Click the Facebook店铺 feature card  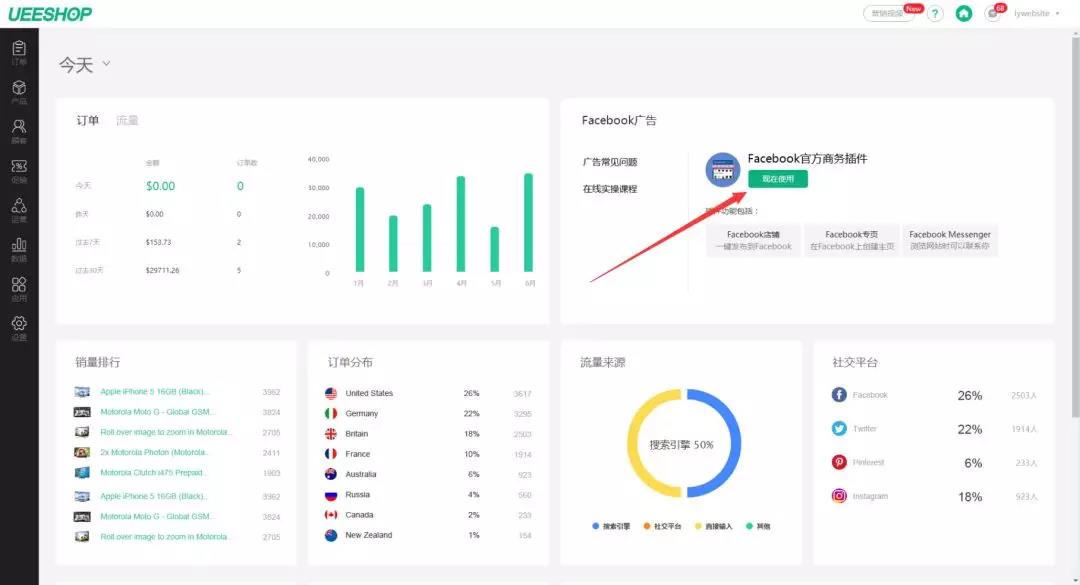coord(754,240)
